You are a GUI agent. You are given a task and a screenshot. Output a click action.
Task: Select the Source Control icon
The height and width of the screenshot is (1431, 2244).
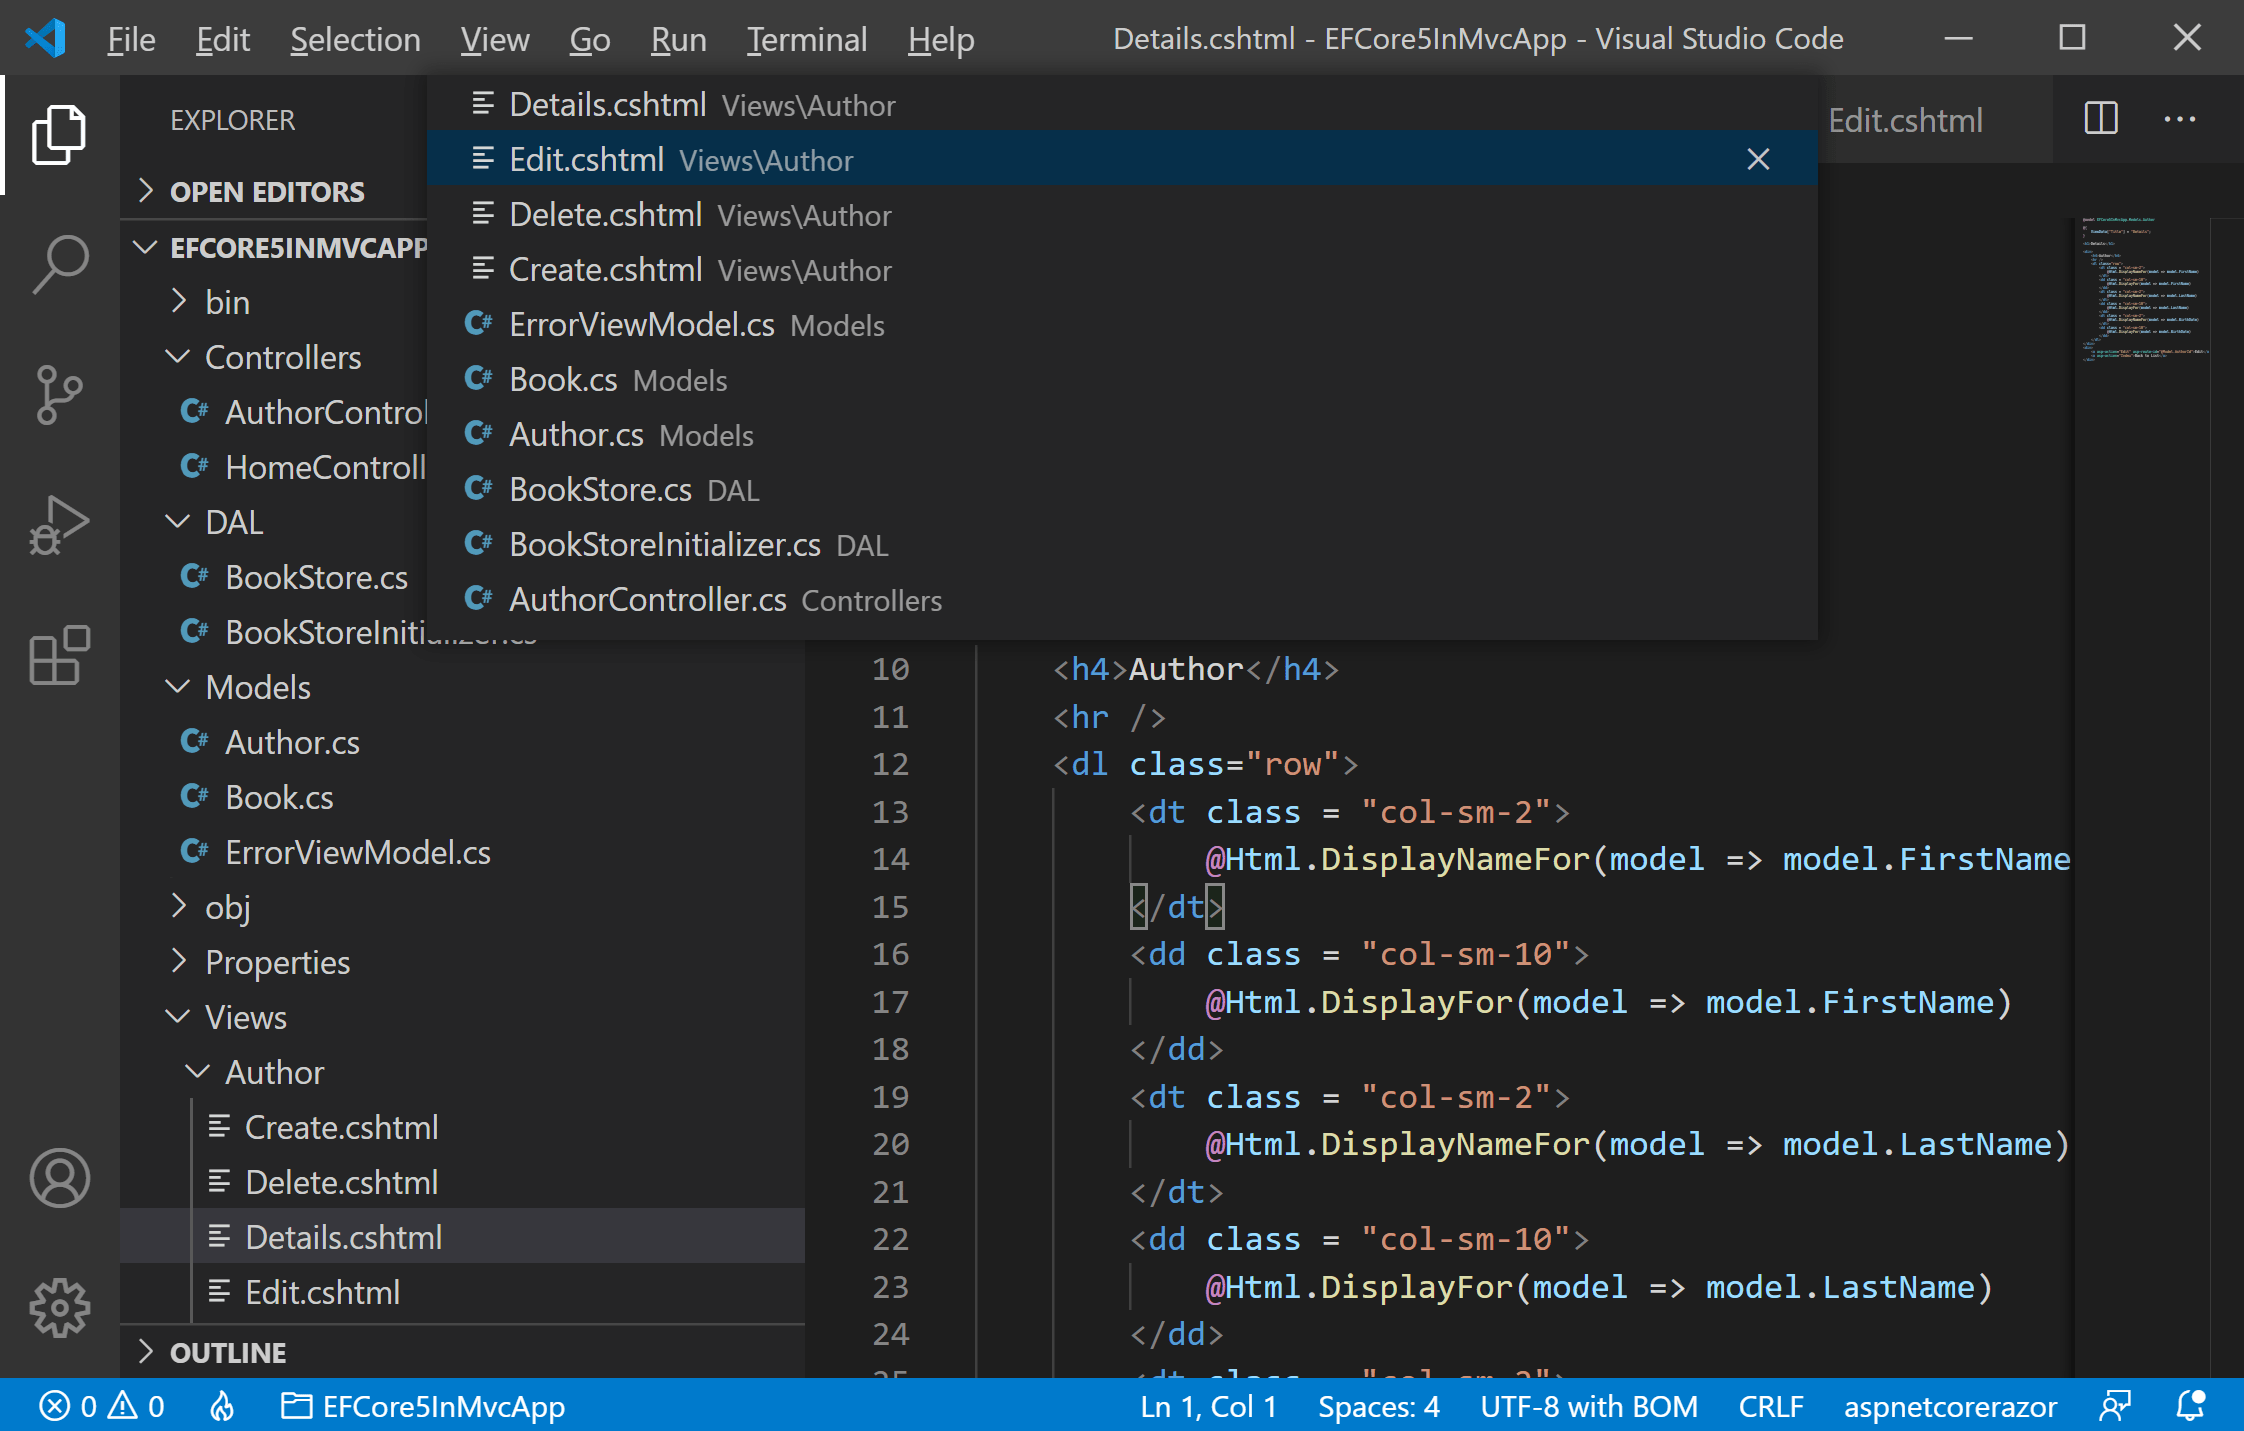[x=59, y=395]
